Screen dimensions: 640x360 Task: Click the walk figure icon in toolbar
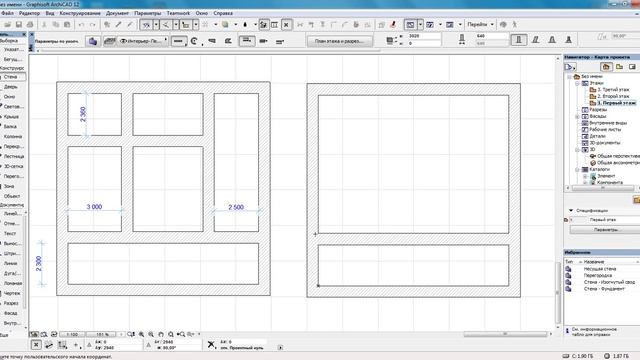pos(515,24)
